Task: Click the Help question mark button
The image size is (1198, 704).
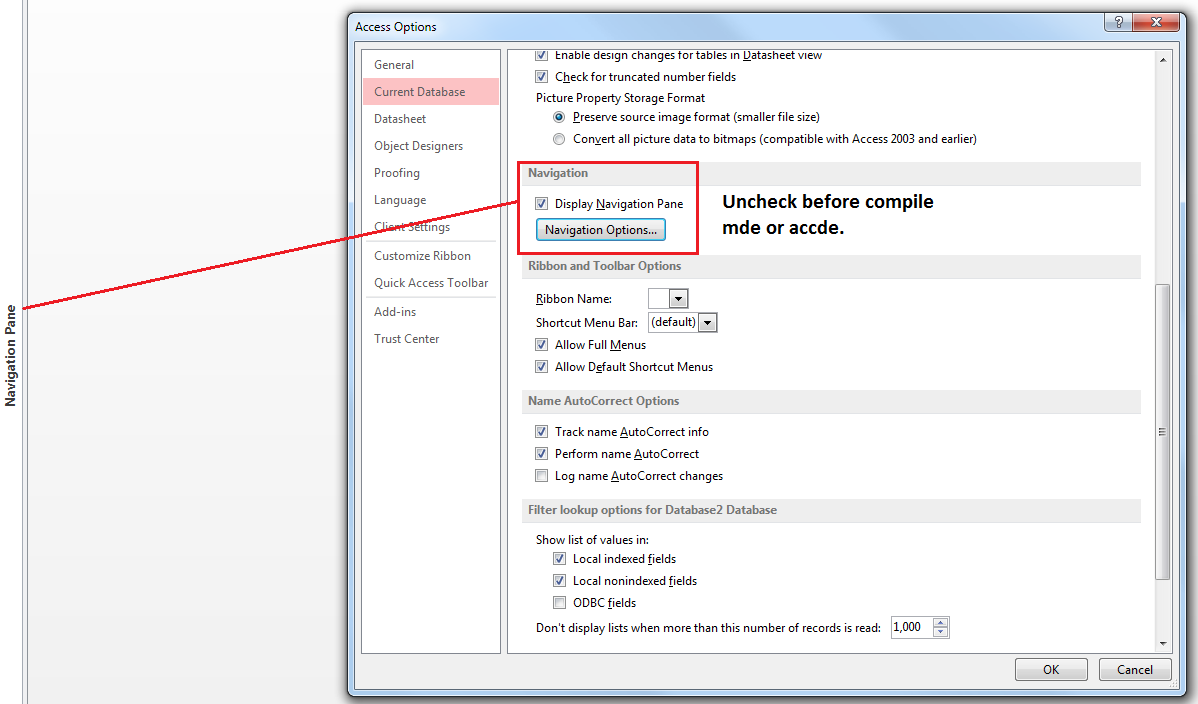Action: (x=1119, y=22)
